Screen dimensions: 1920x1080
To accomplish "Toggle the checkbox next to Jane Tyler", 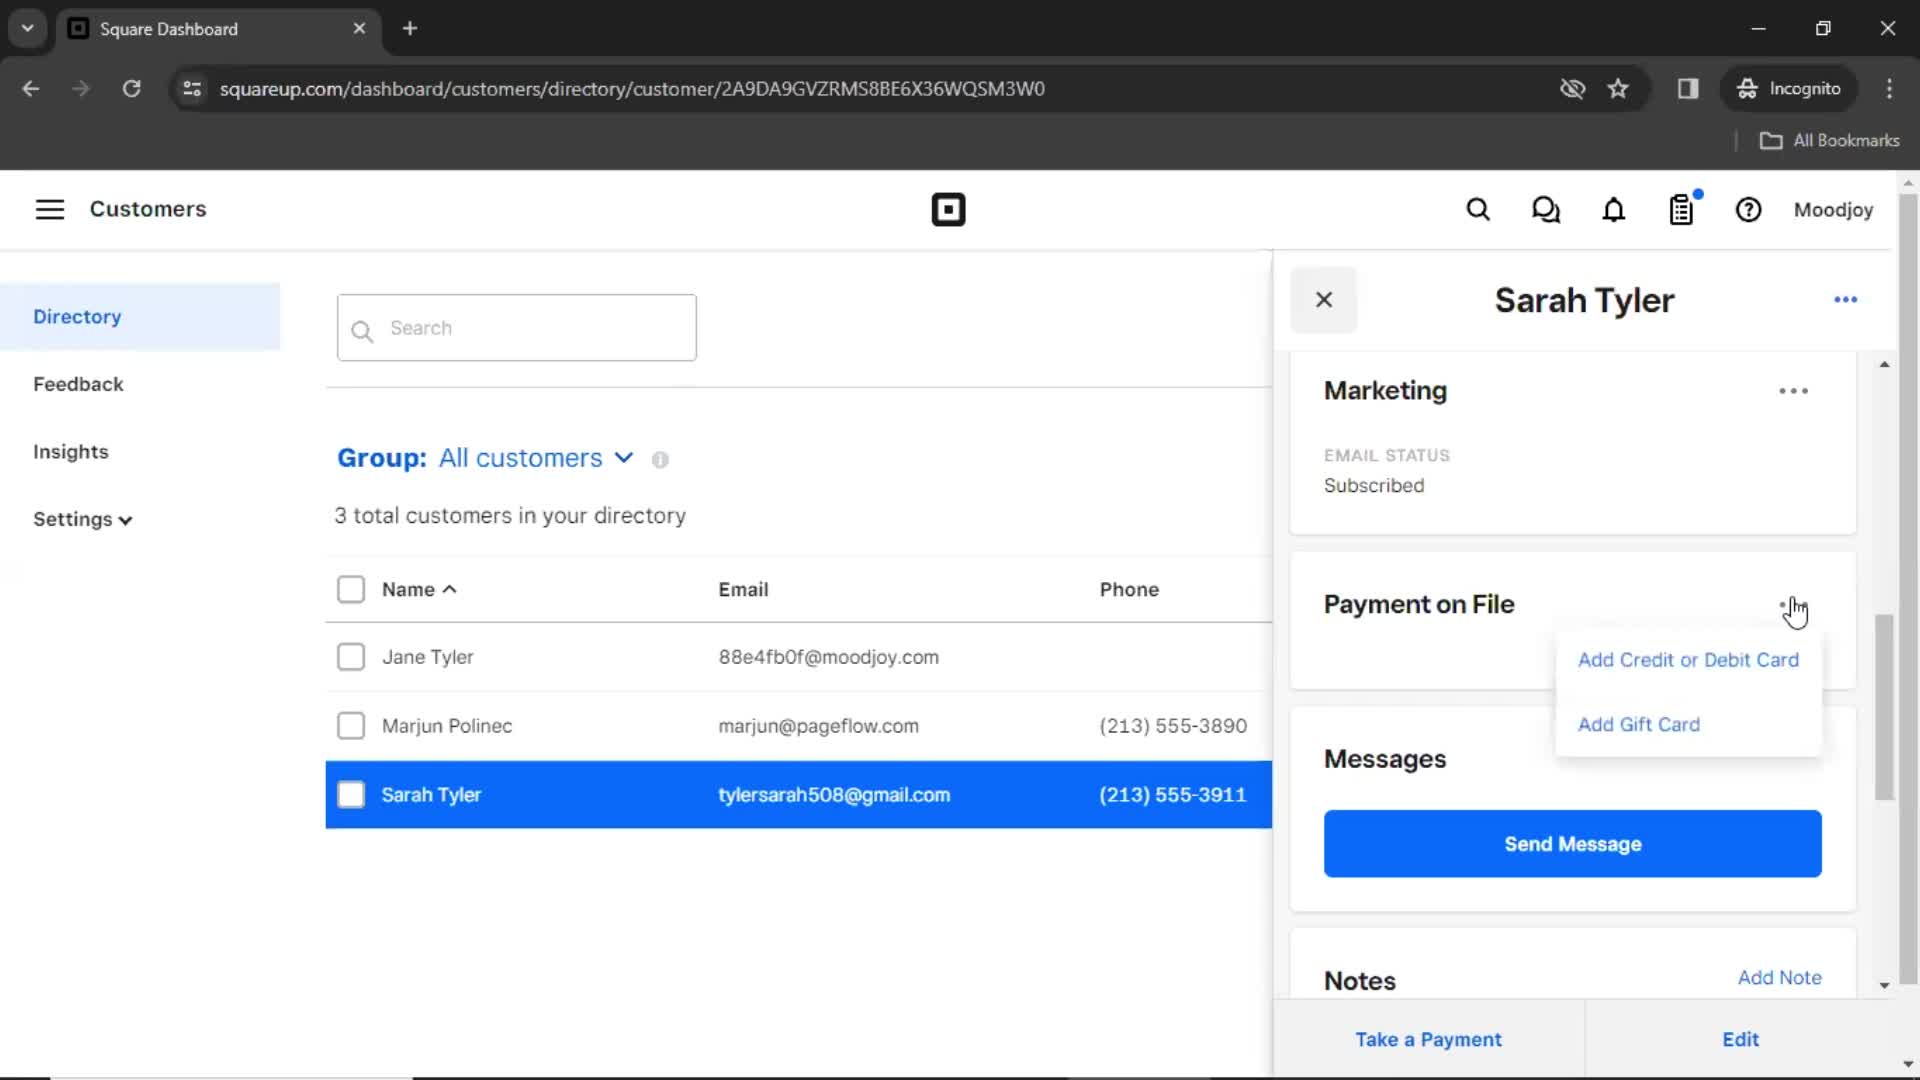I will coord(351,655).
